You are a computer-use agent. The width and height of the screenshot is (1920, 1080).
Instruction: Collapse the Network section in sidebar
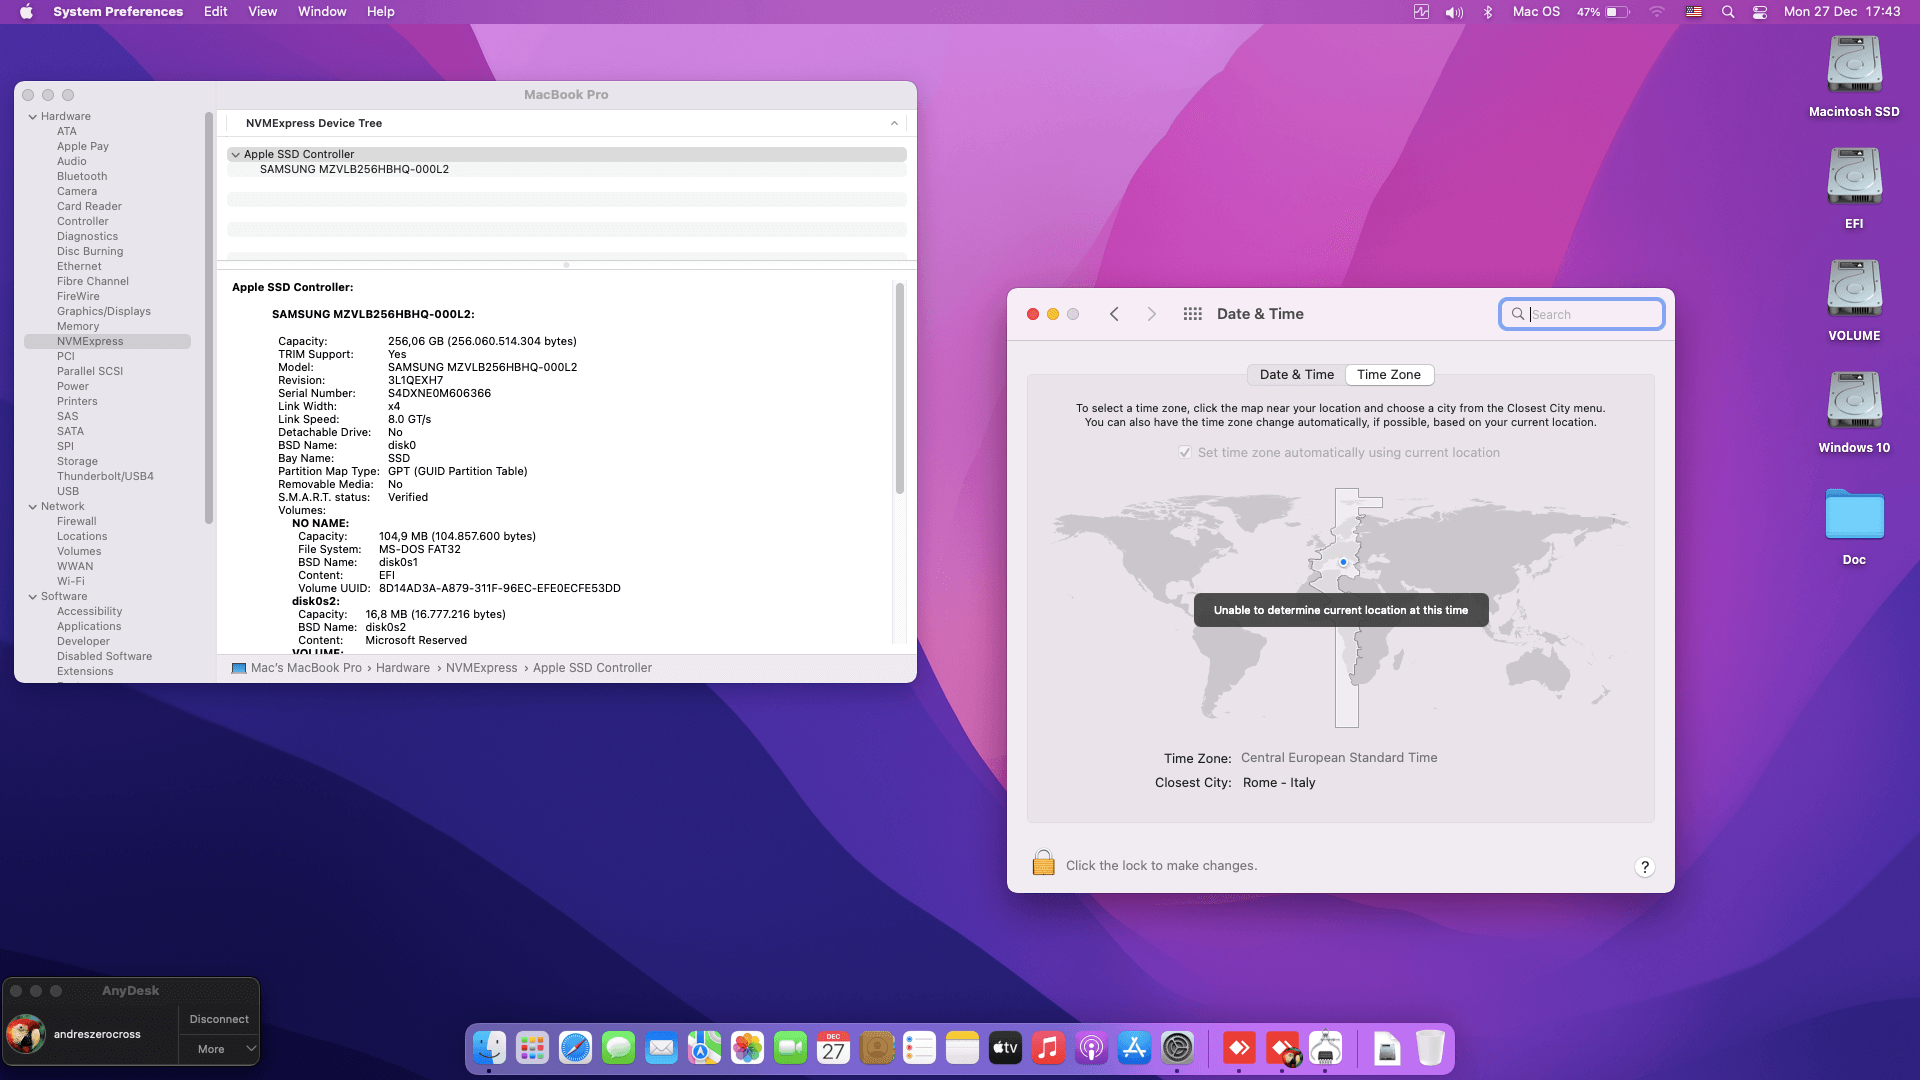(33, 507)
